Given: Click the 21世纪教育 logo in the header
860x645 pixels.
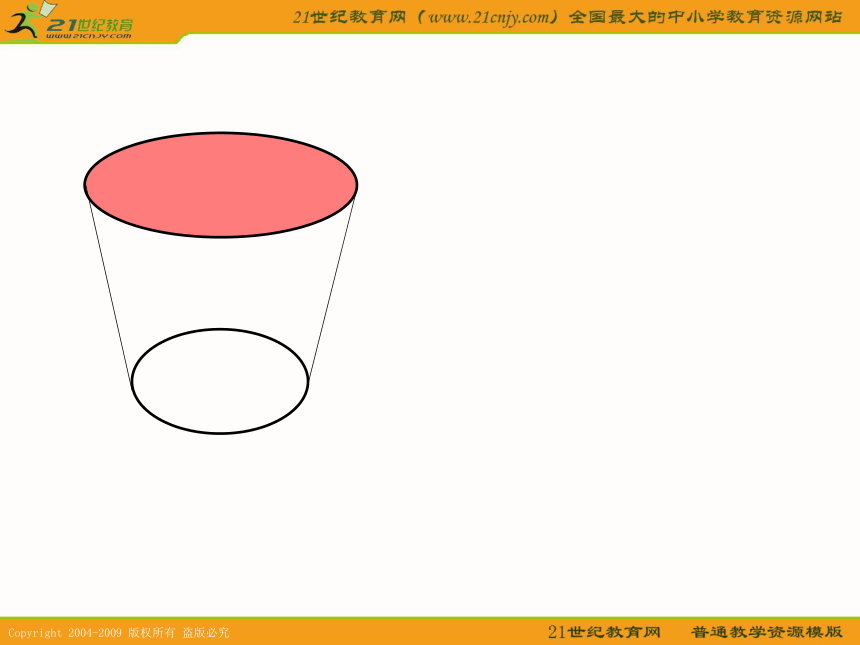Looking at the screenshot, I should 69,21.
